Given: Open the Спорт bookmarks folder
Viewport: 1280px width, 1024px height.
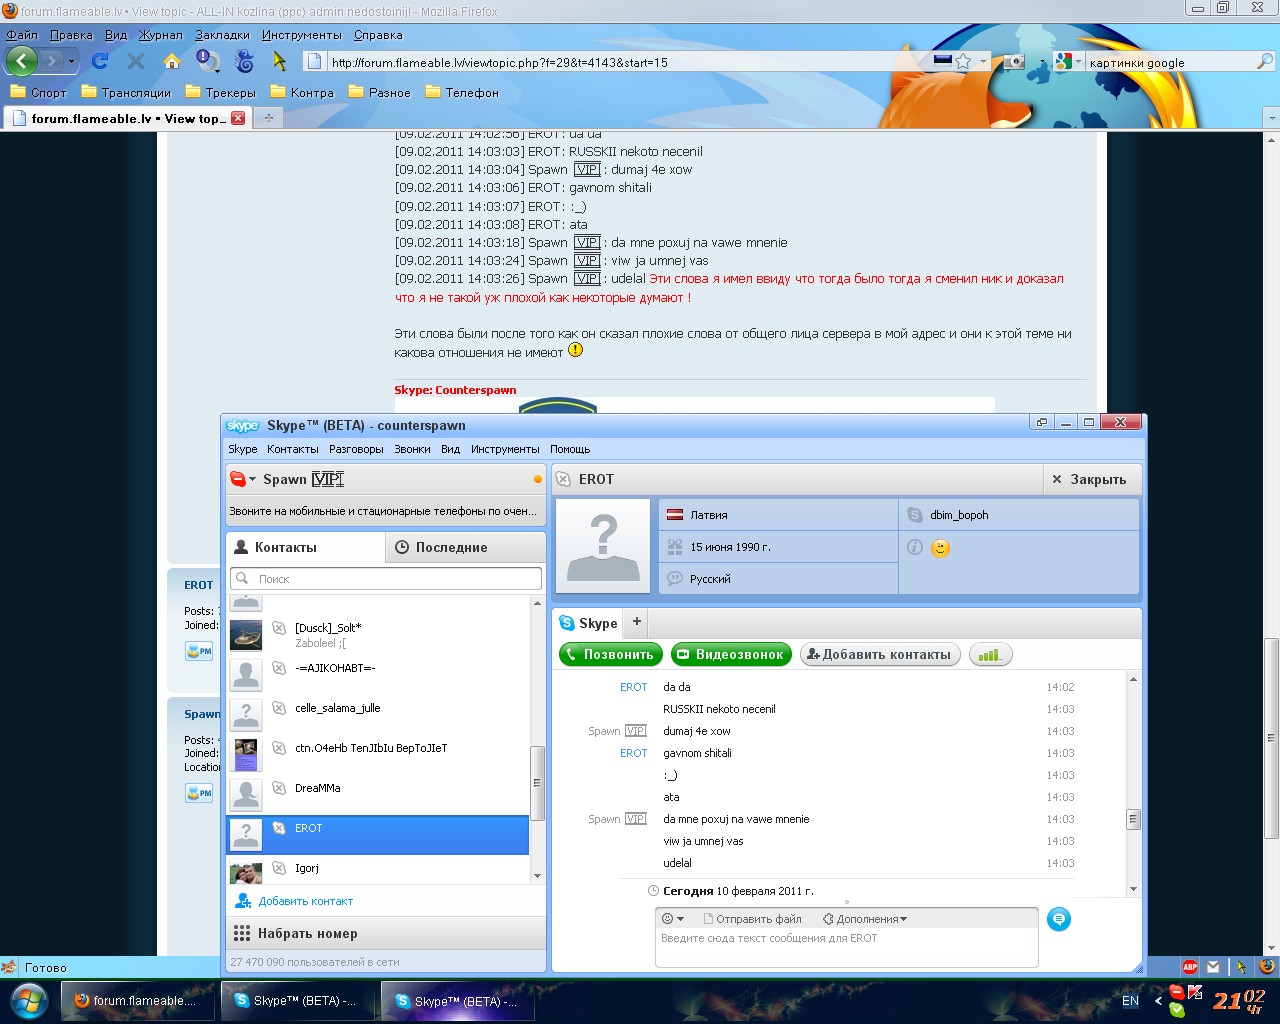Looking at the screenshot, I should click(38, 92).
